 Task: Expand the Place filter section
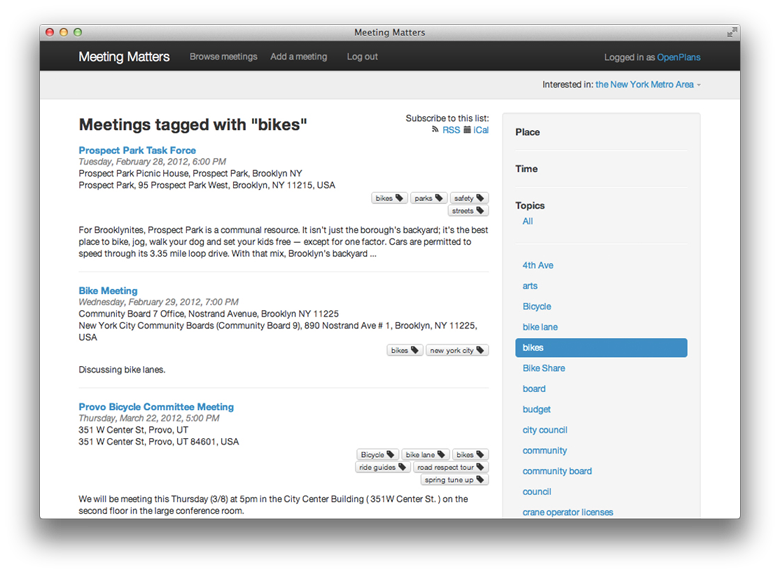(x=527, y=132)
